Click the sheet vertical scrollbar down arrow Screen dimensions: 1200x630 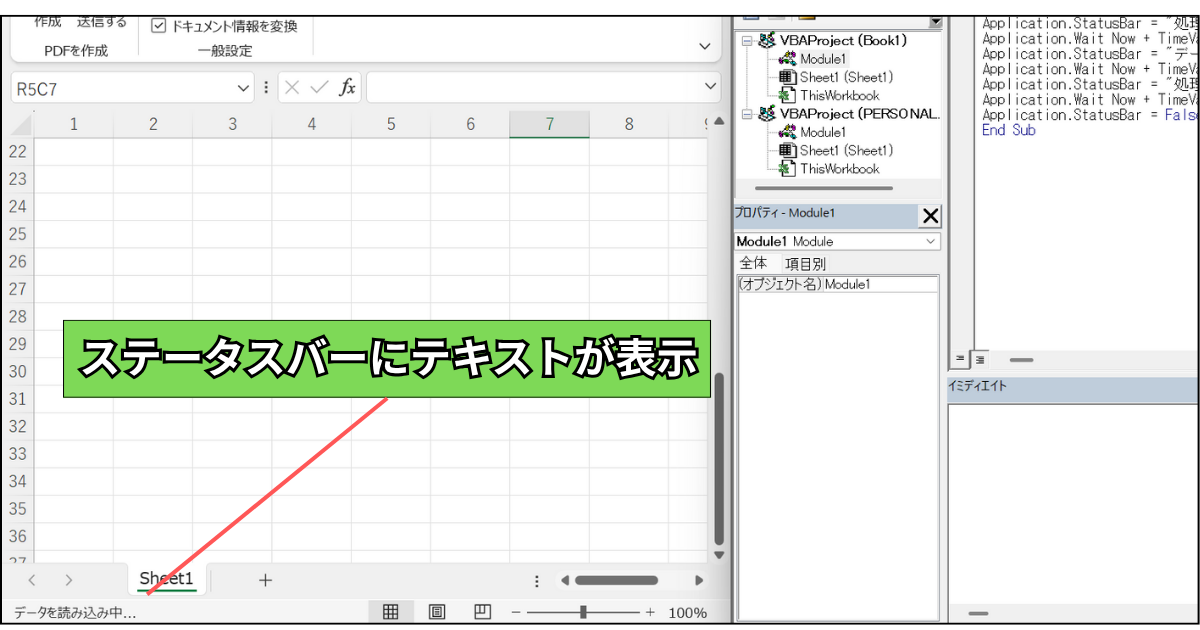coord(718,555)
